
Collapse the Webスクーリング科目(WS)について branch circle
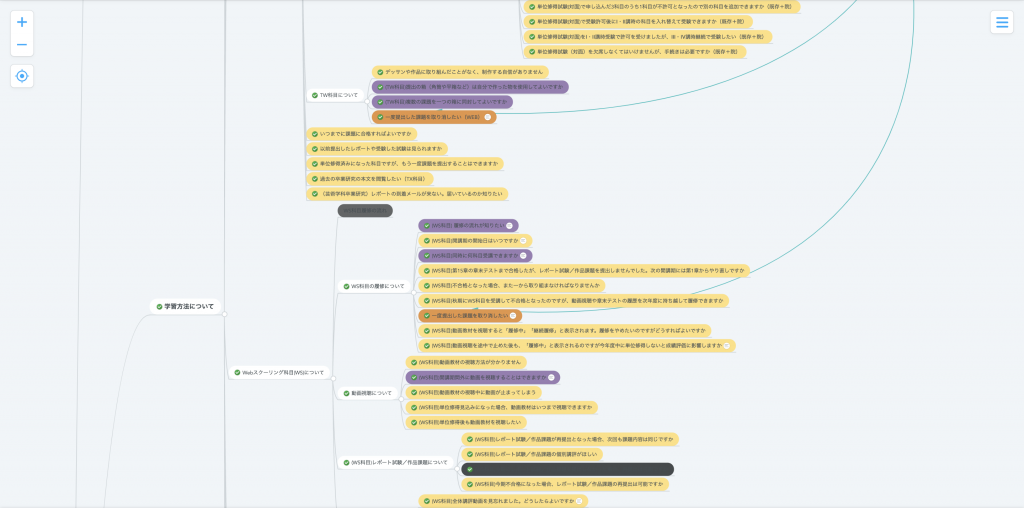333,378
